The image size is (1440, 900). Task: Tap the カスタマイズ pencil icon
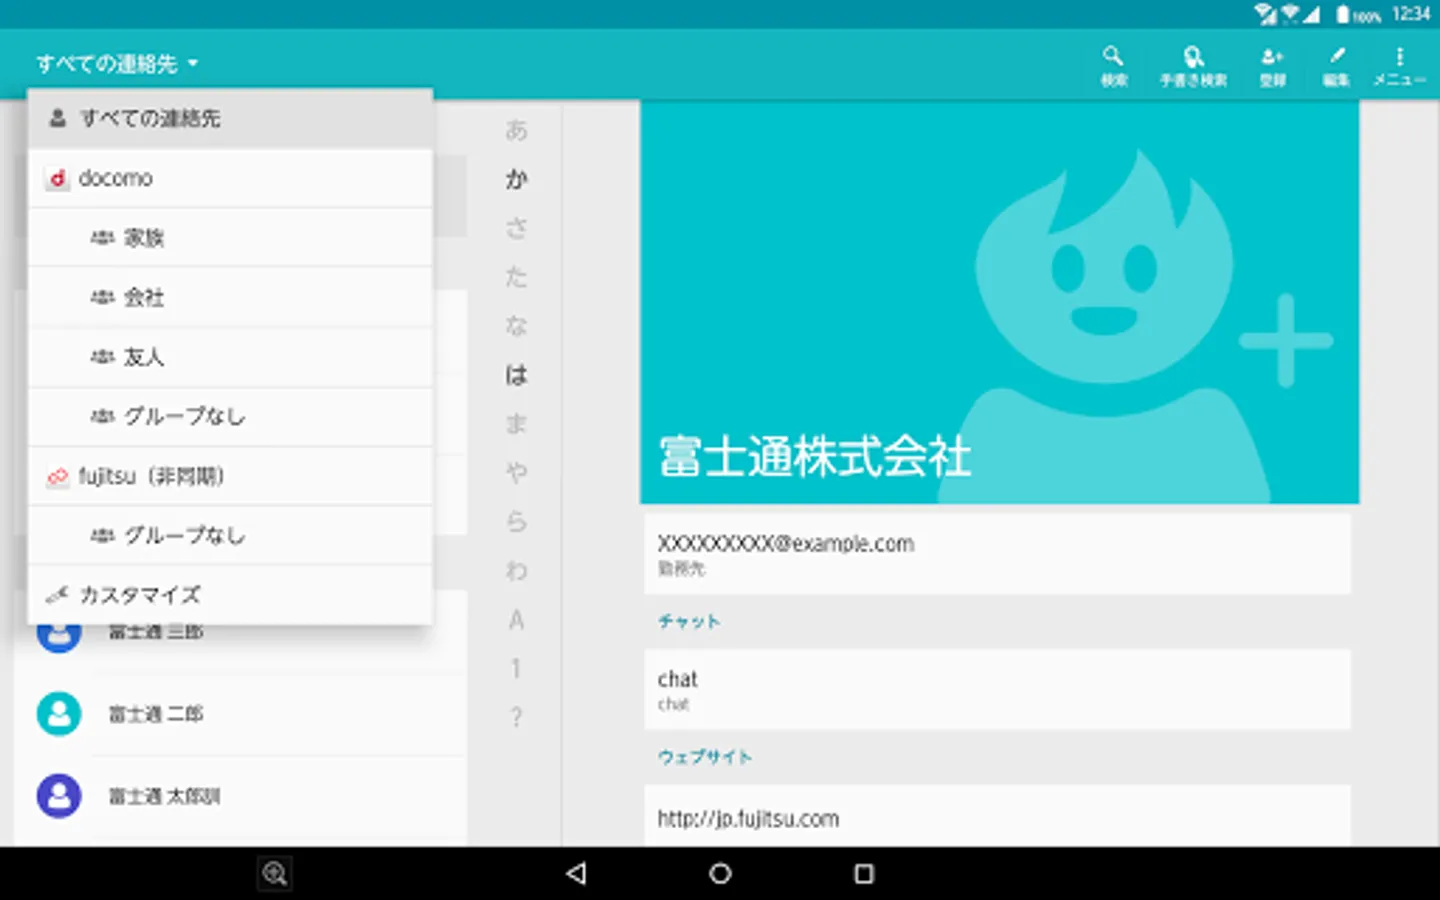pyautogui.click(x=57, y=595)
